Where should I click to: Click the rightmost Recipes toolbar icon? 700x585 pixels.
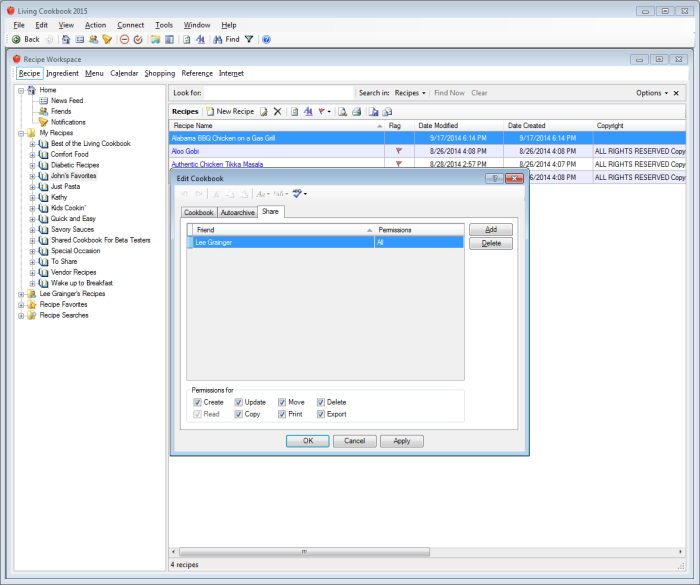pos(388,112)
